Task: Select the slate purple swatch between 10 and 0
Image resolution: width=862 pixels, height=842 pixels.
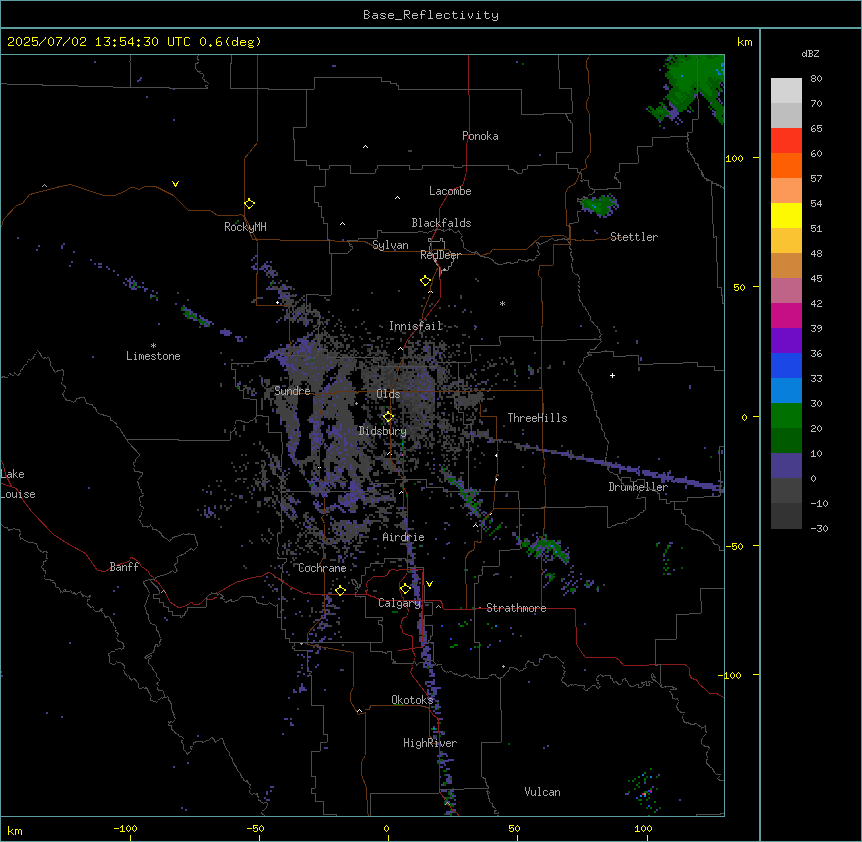Action: 786,466
